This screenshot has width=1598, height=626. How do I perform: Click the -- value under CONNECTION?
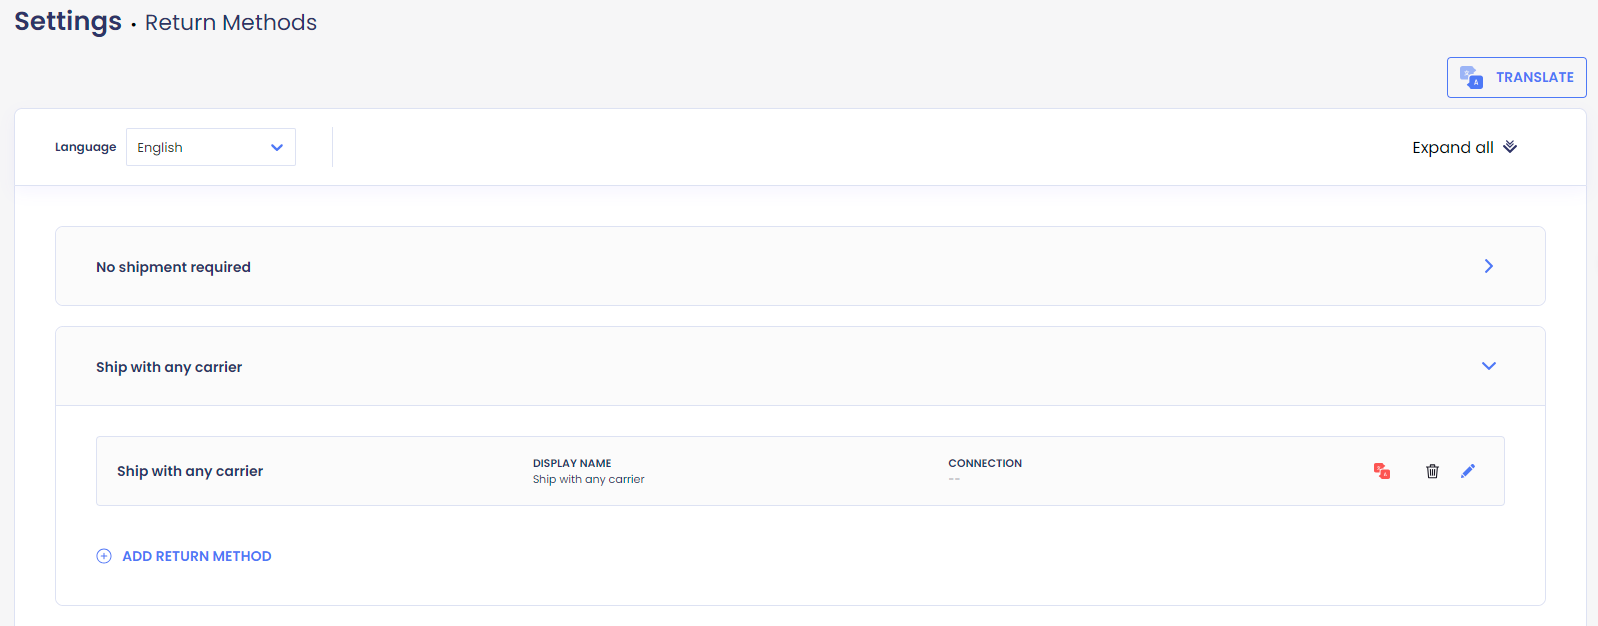point(954,480)
